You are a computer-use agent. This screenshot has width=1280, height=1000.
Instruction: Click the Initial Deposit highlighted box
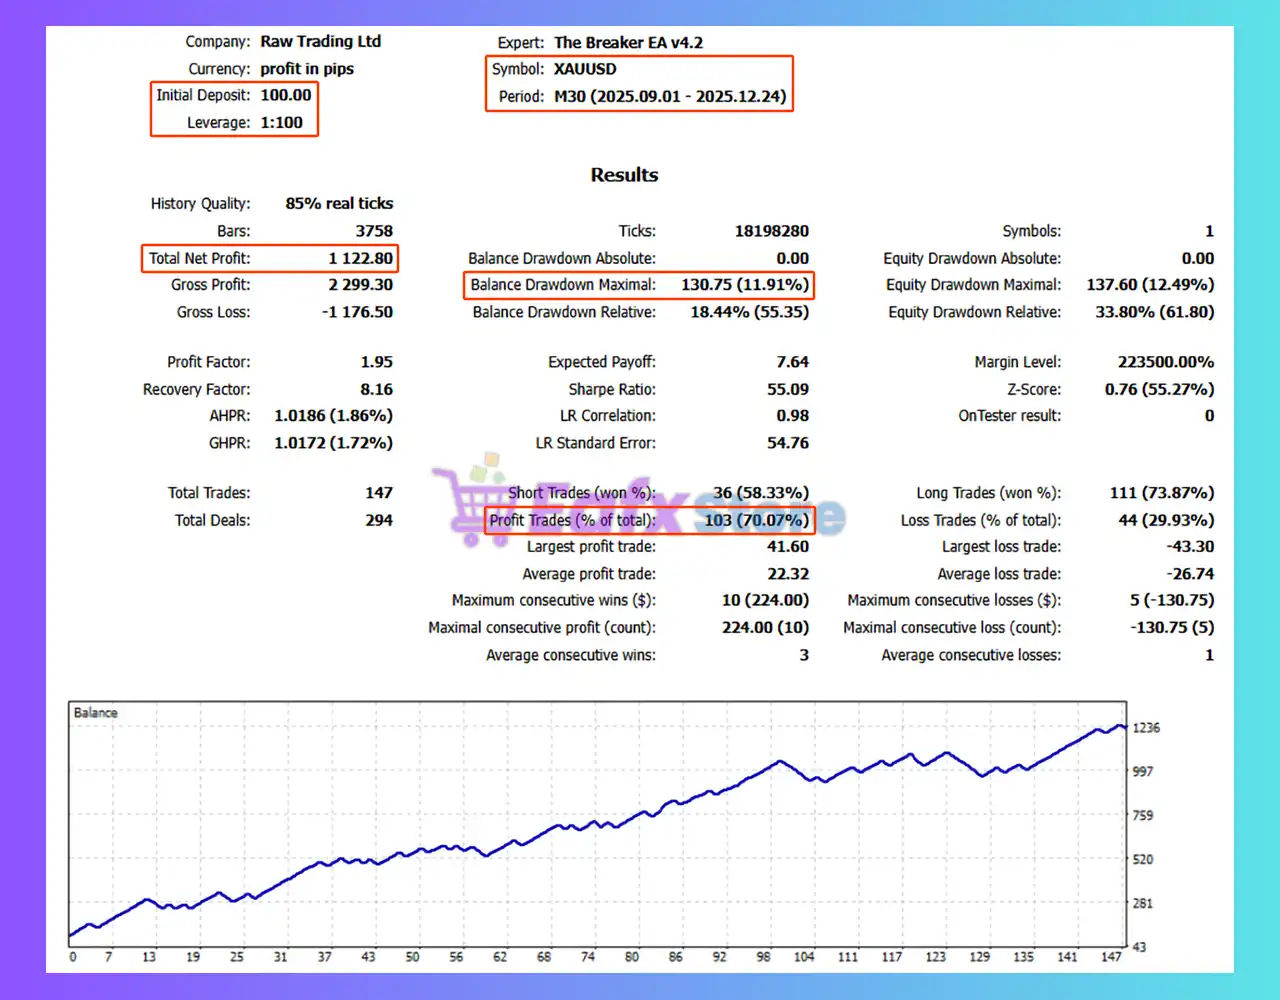[285, 95]
